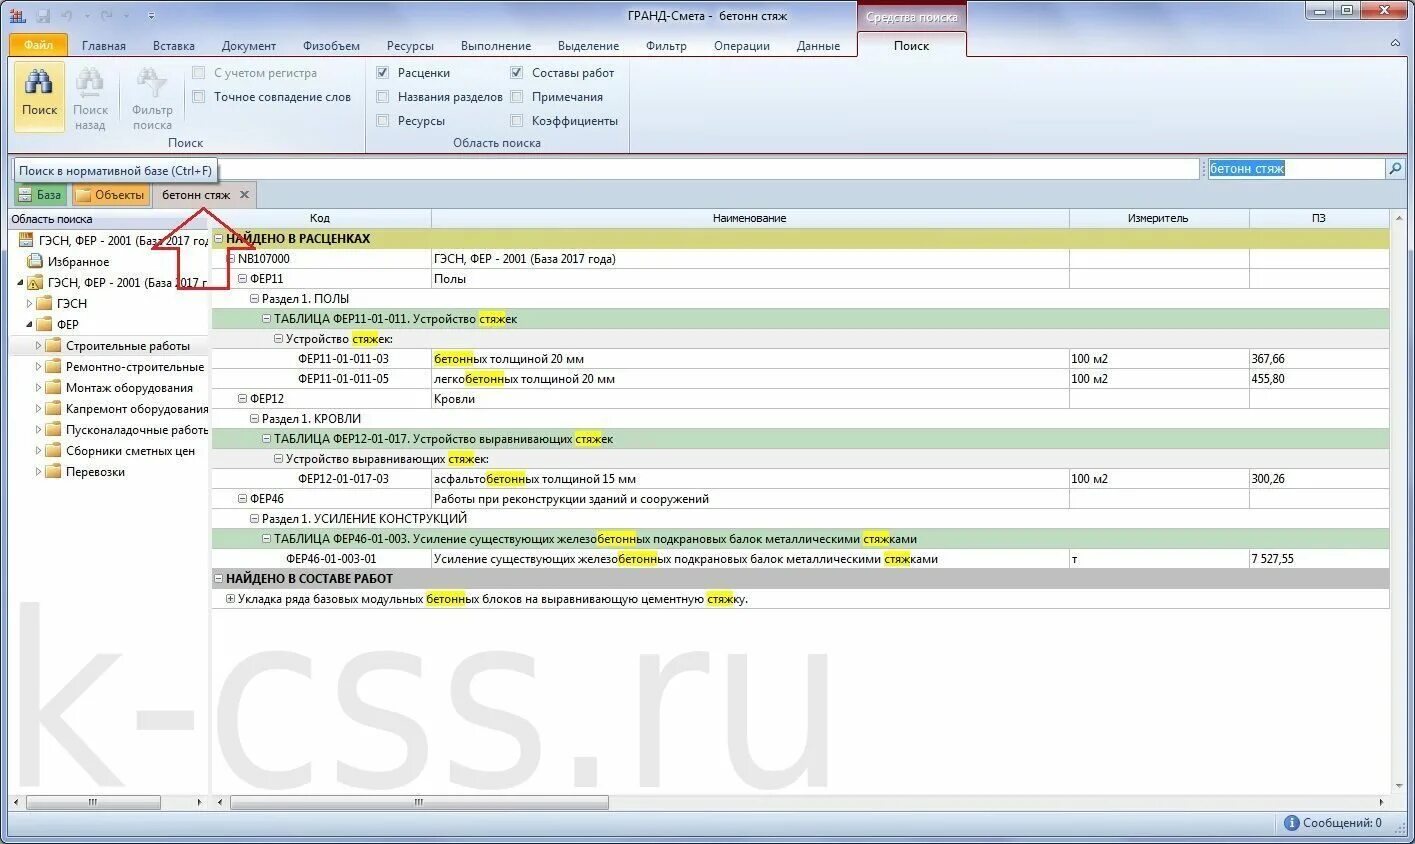Image resolution: width=1415 pixels, height=844 pixels.
Task: Open the quick access toolbar customize arrow
Action: pos(151,16)
